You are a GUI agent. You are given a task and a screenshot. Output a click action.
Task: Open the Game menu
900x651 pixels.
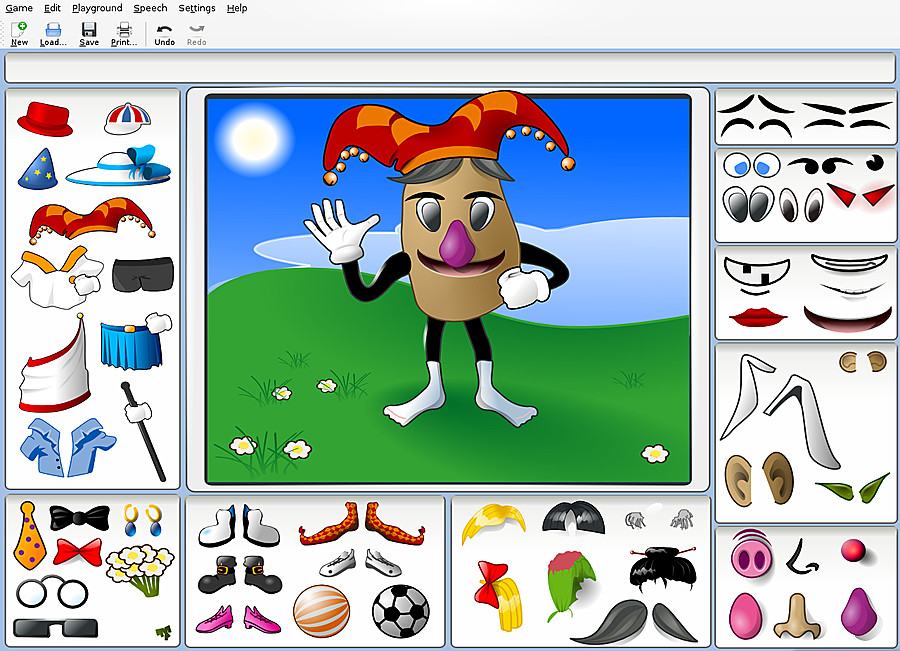[x=19, y=8]
